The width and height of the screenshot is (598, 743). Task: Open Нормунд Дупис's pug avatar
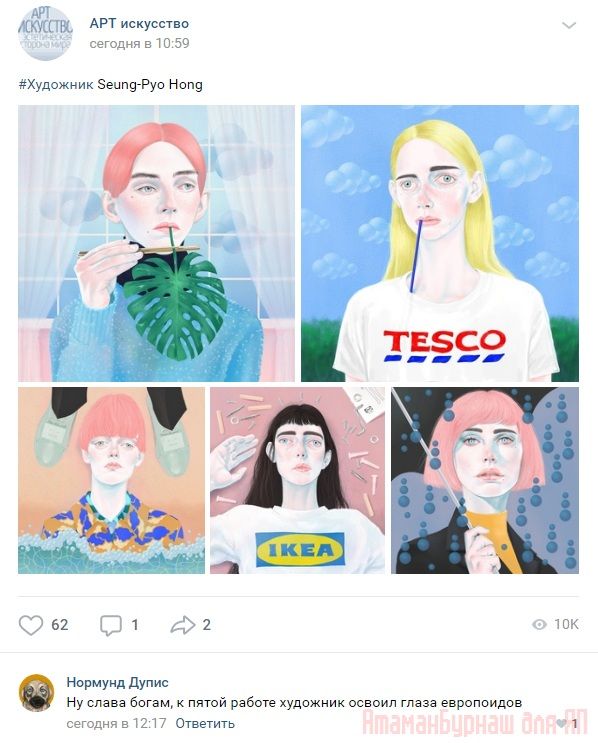pos(36,692)
